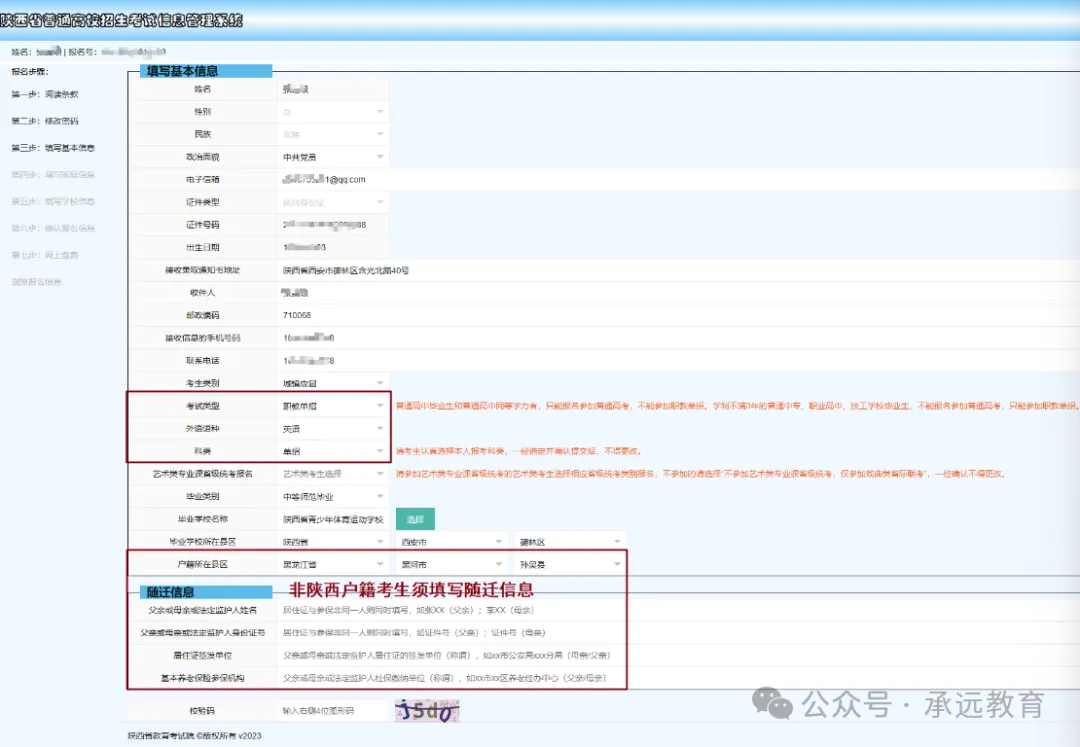Open 毕业学校所在县区 province dropdown 陕西省
Image resolution: width=1080 pixels, height=747 pixels.
pyautogui.click(x=333, y=542)
